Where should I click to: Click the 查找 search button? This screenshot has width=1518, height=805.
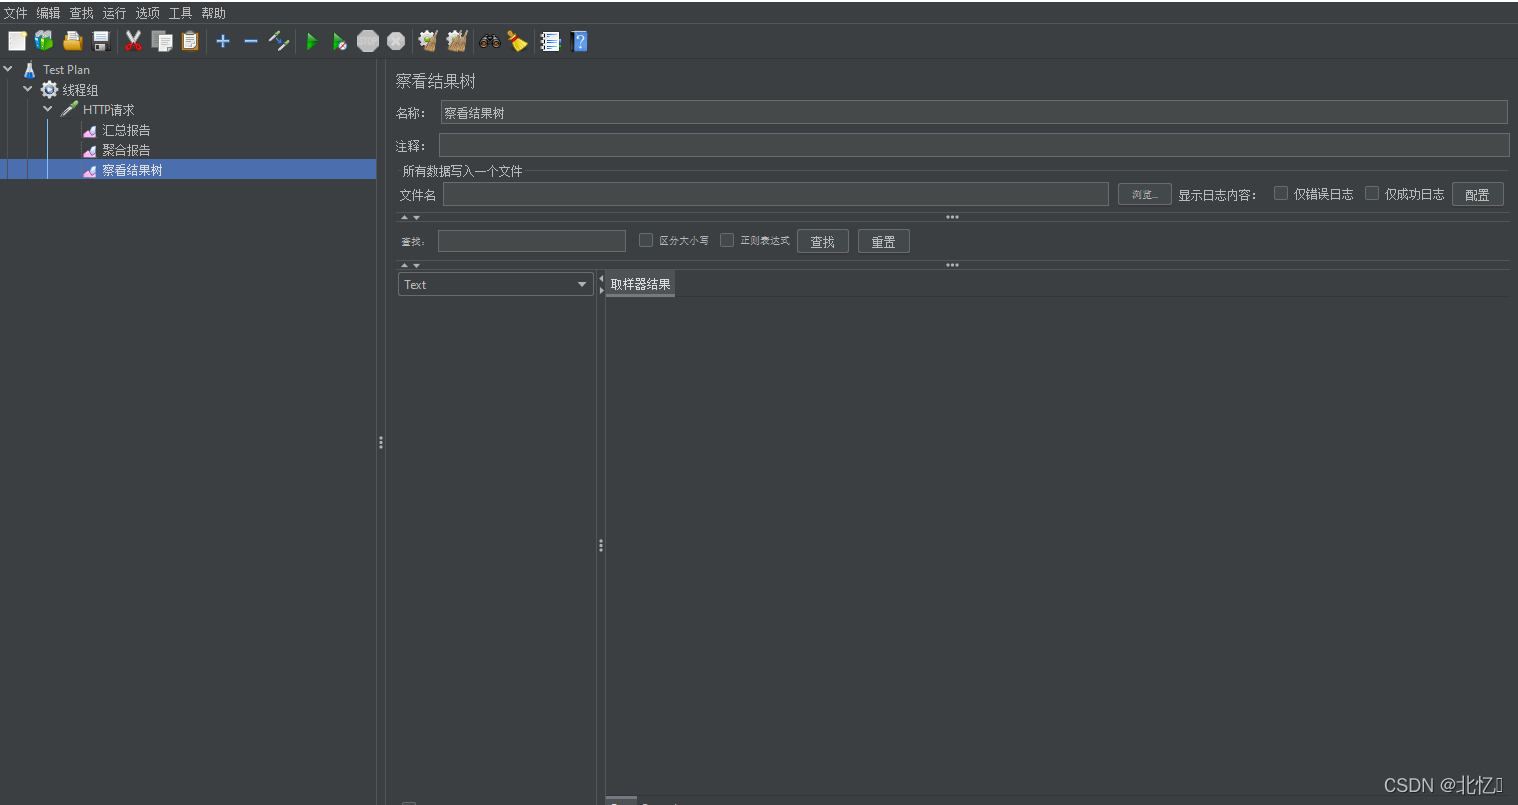823,241
